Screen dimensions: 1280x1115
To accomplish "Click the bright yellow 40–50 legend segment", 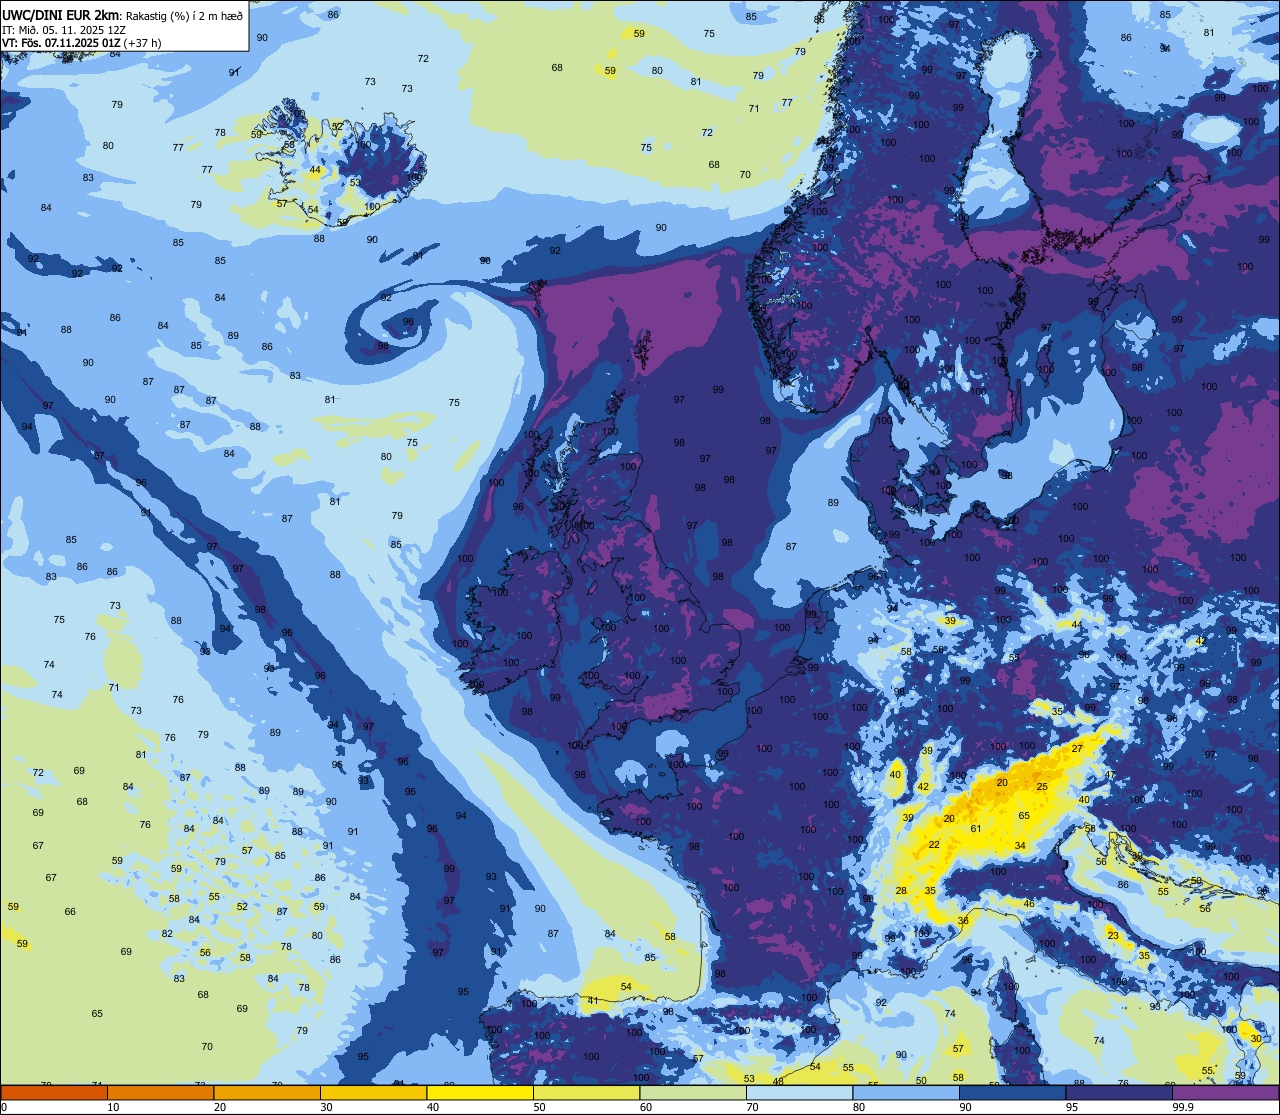I will point(480,1092).
